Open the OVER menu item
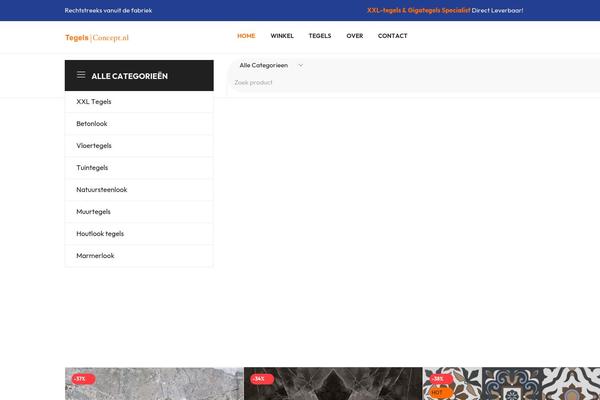Image resolution: width=600 pixels, height=400 pixels. (355, 36)
